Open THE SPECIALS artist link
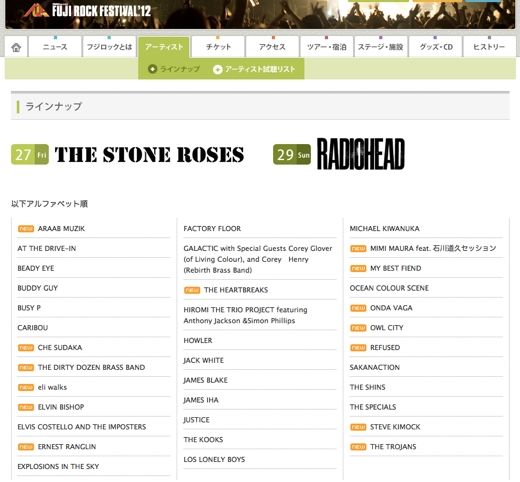The image size is (520, 482). [x=373, y=407]
